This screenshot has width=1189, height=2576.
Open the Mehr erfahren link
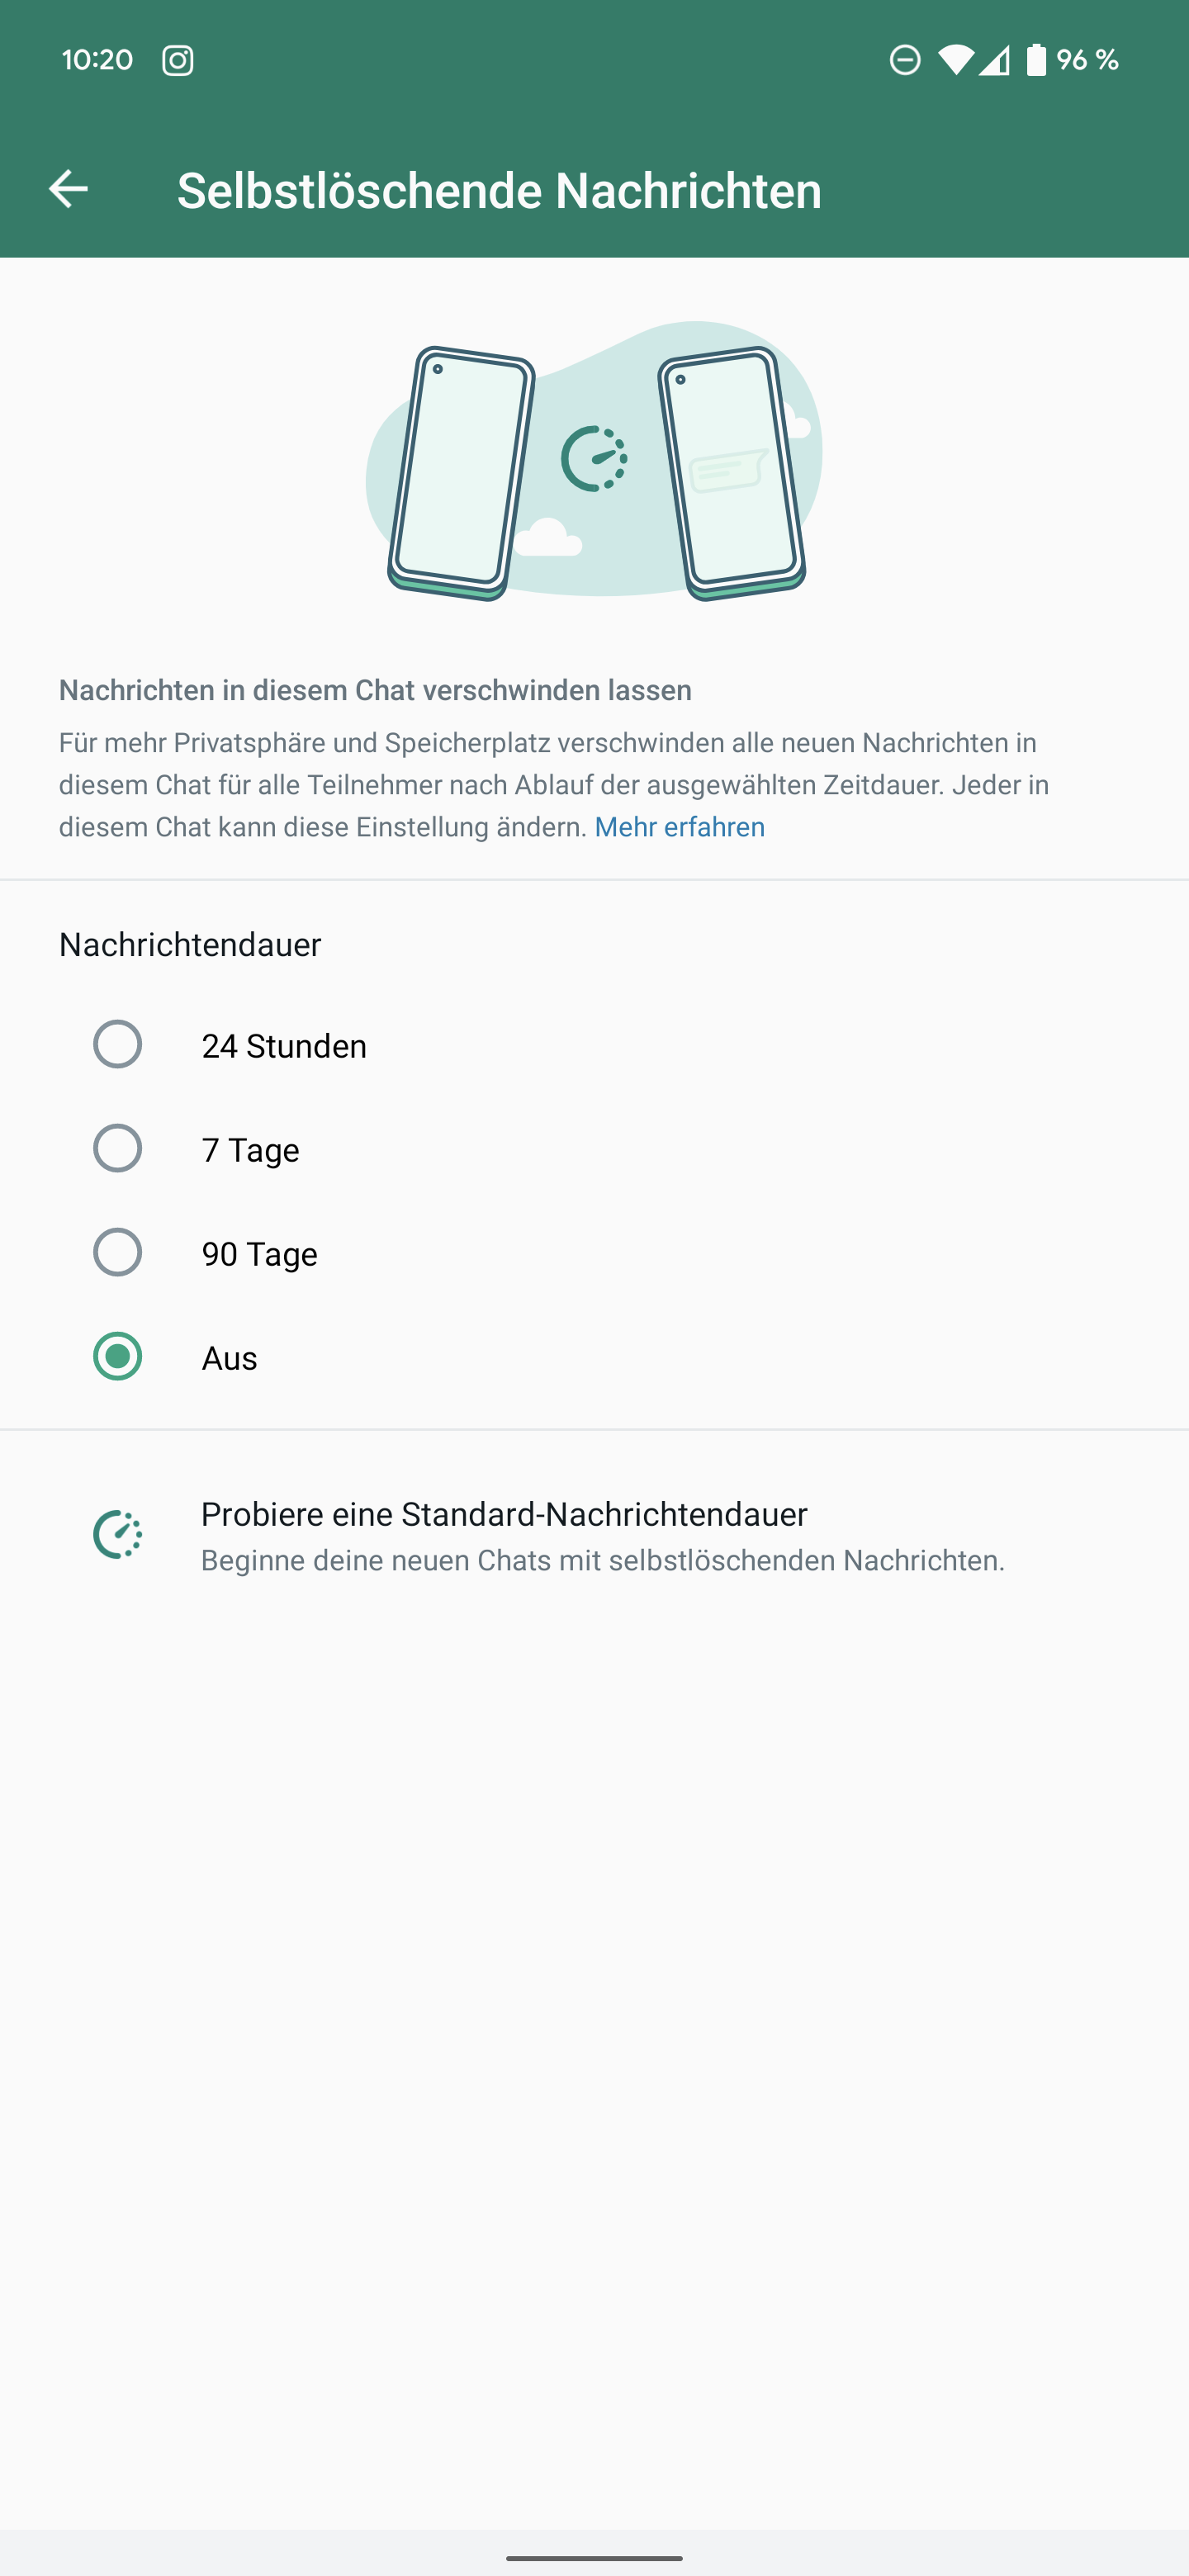point(679,827)
